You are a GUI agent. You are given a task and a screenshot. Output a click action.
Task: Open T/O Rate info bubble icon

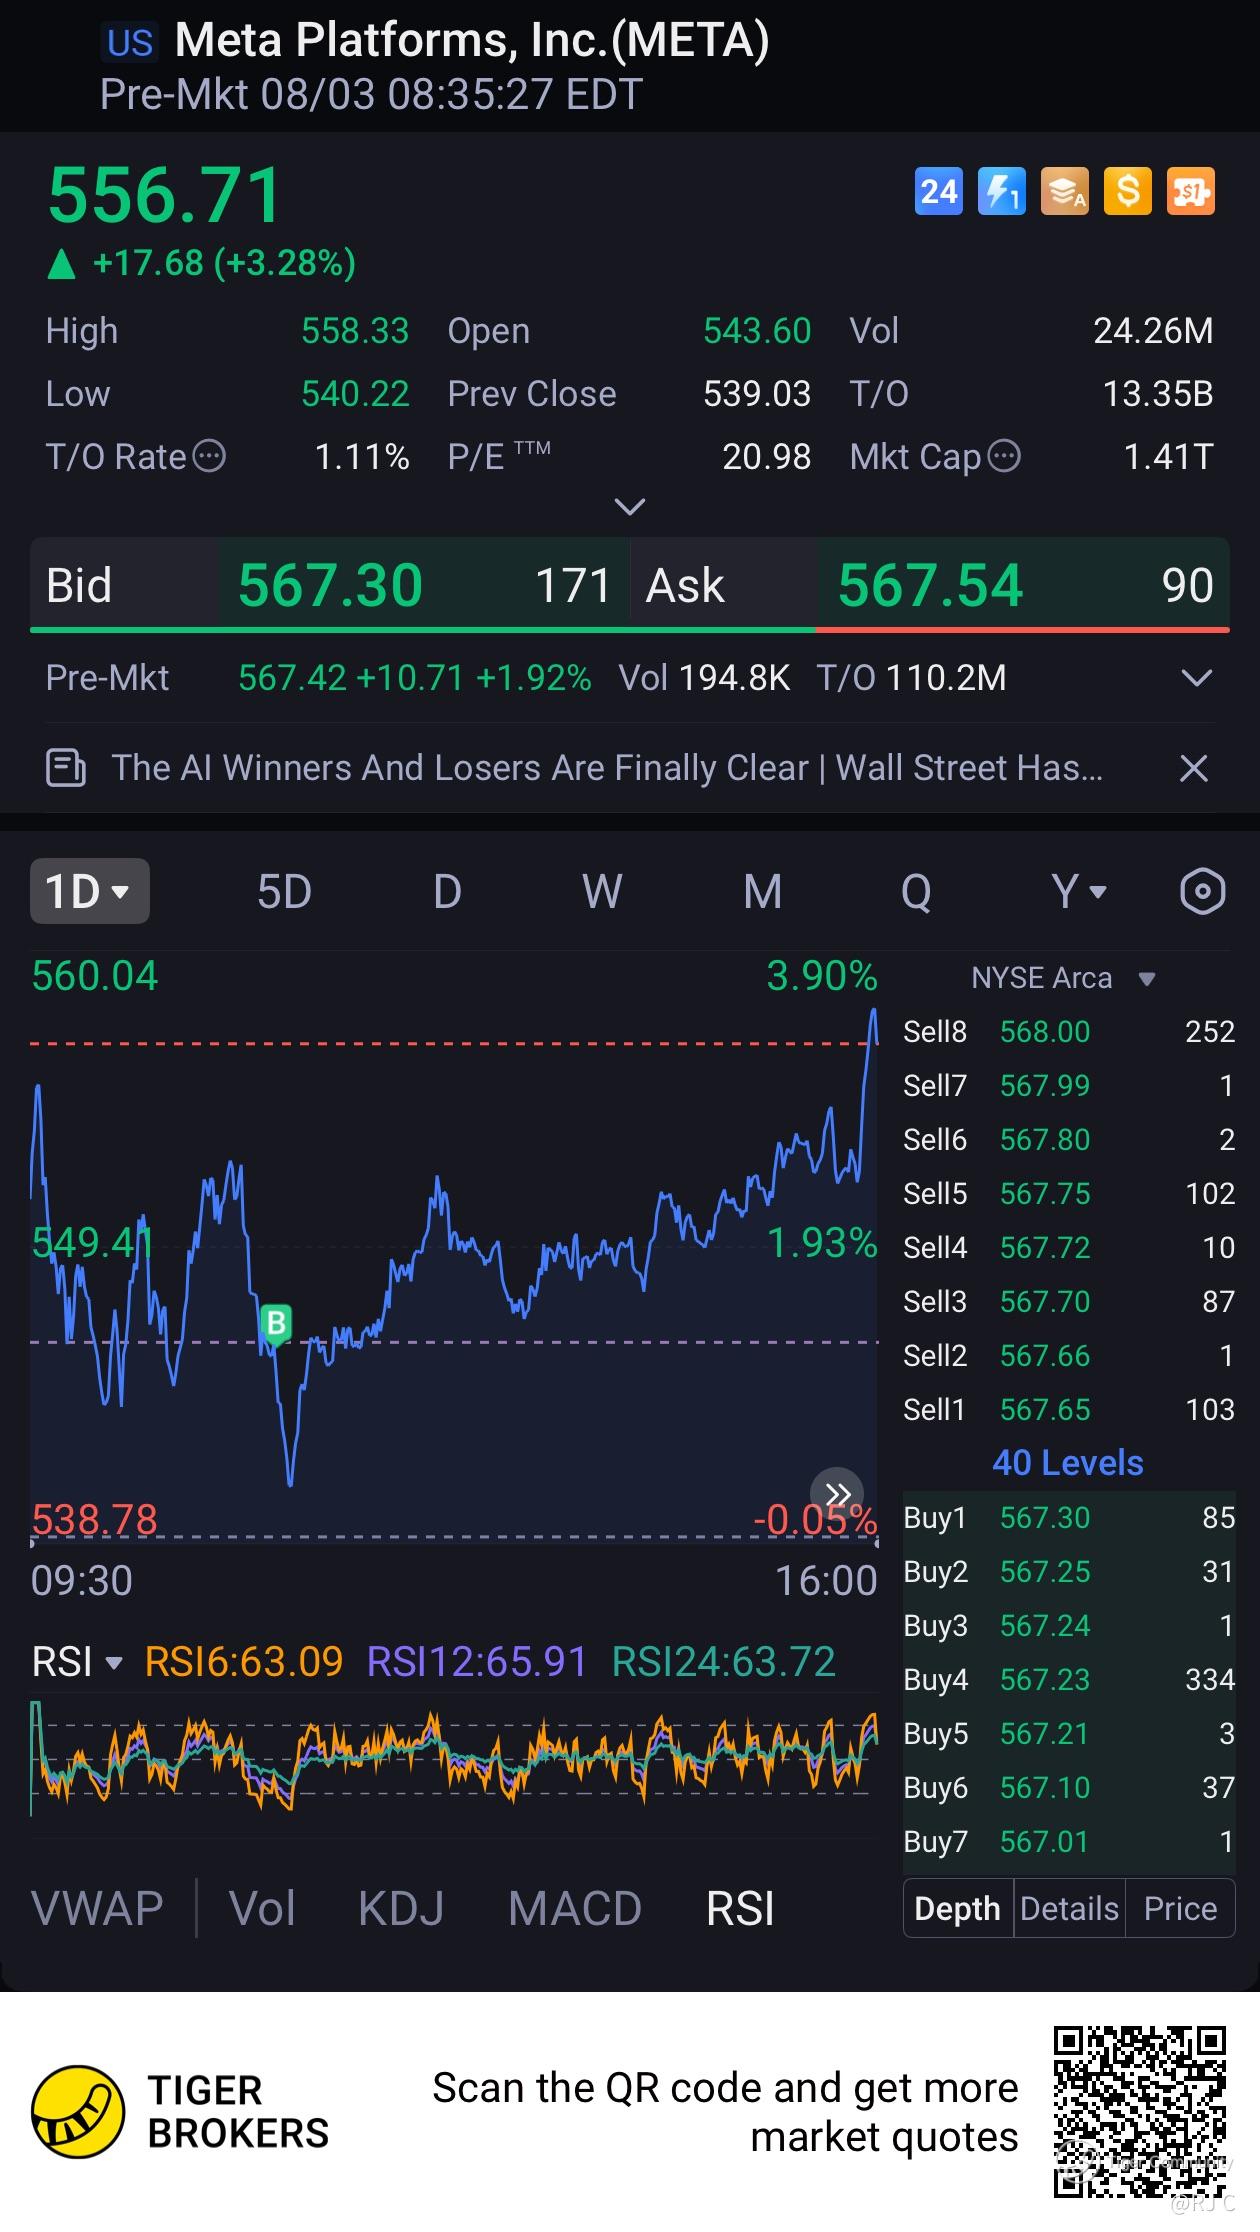(209, 456)
